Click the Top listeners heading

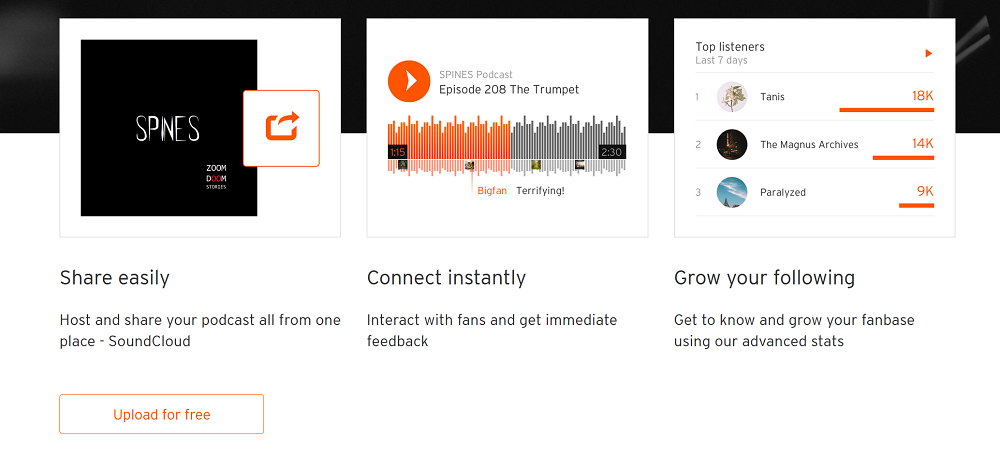[x=730, y=47]
